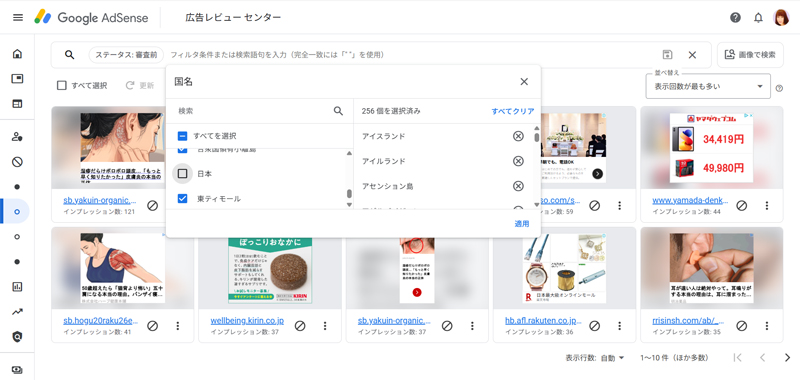The width and height of the screenshot is (800, 380).
Task: Open the Ads icon in sidebar
Action: point(17,79)
